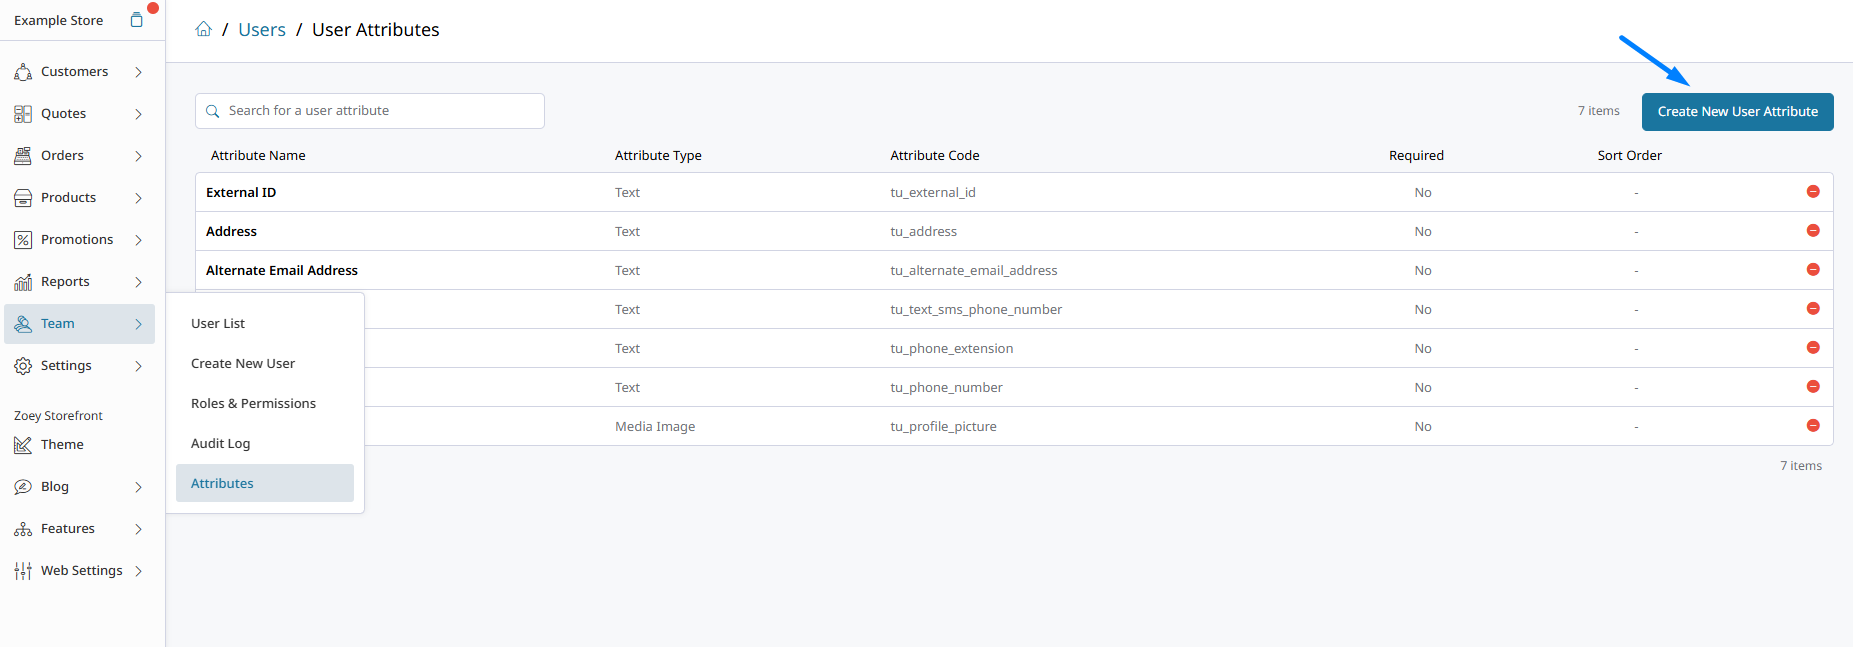1853x647 pixels.
Task: Open the store notification bag icon
Action: tap(137, 20)
